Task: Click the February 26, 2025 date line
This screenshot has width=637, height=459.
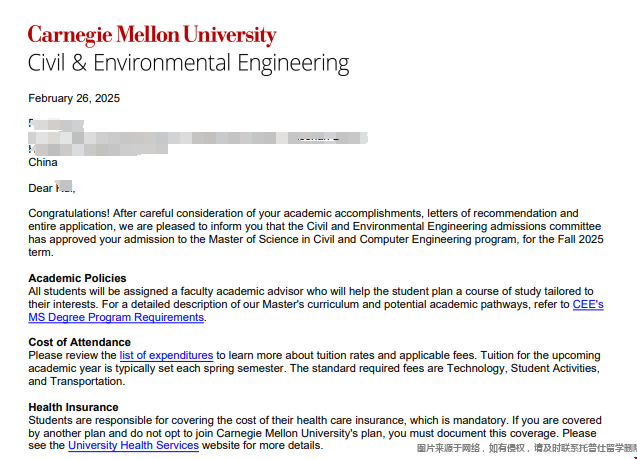Action: point(74,98)
